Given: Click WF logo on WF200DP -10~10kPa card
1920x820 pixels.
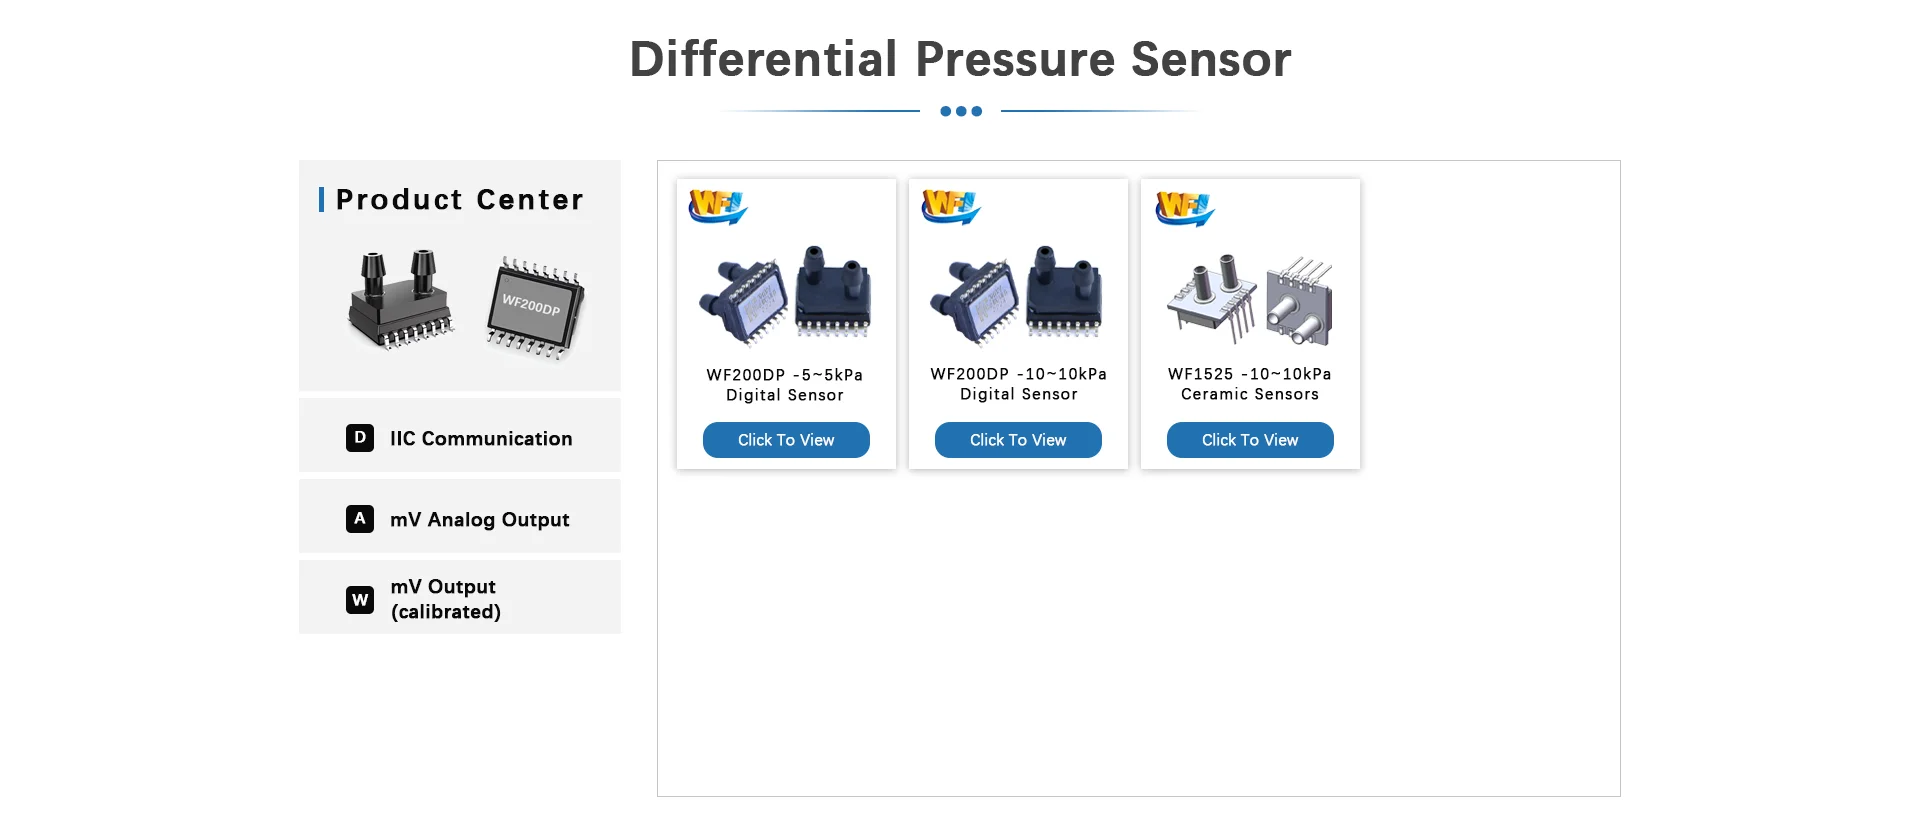Looking at the screenshot, I should [951, 207].
